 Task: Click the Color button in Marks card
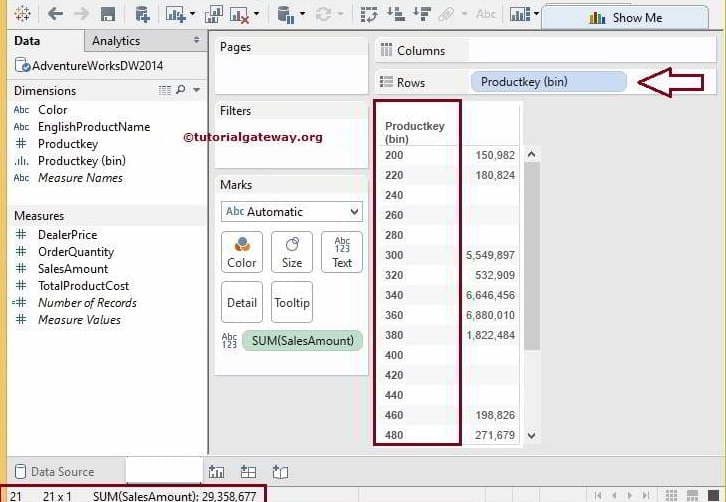pyautogui.click(x=242, y=252)
